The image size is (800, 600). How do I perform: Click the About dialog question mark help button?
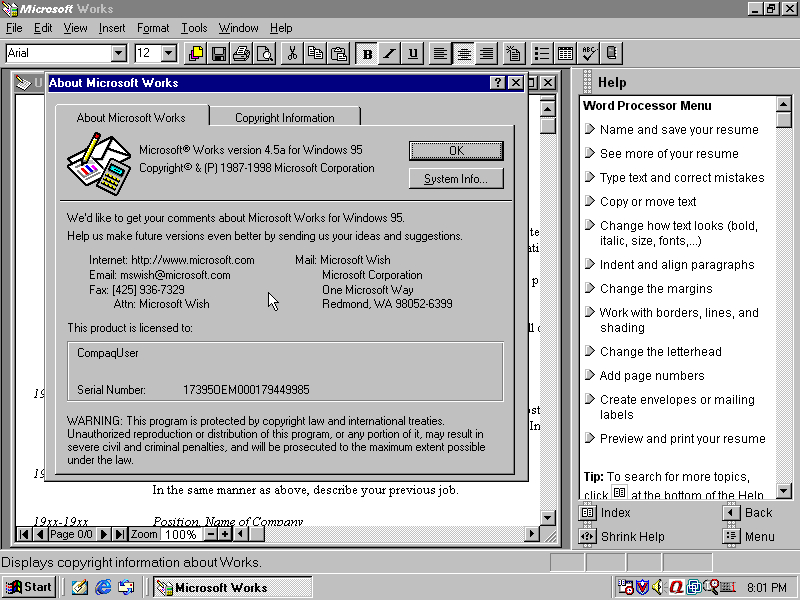click(497, 83)
